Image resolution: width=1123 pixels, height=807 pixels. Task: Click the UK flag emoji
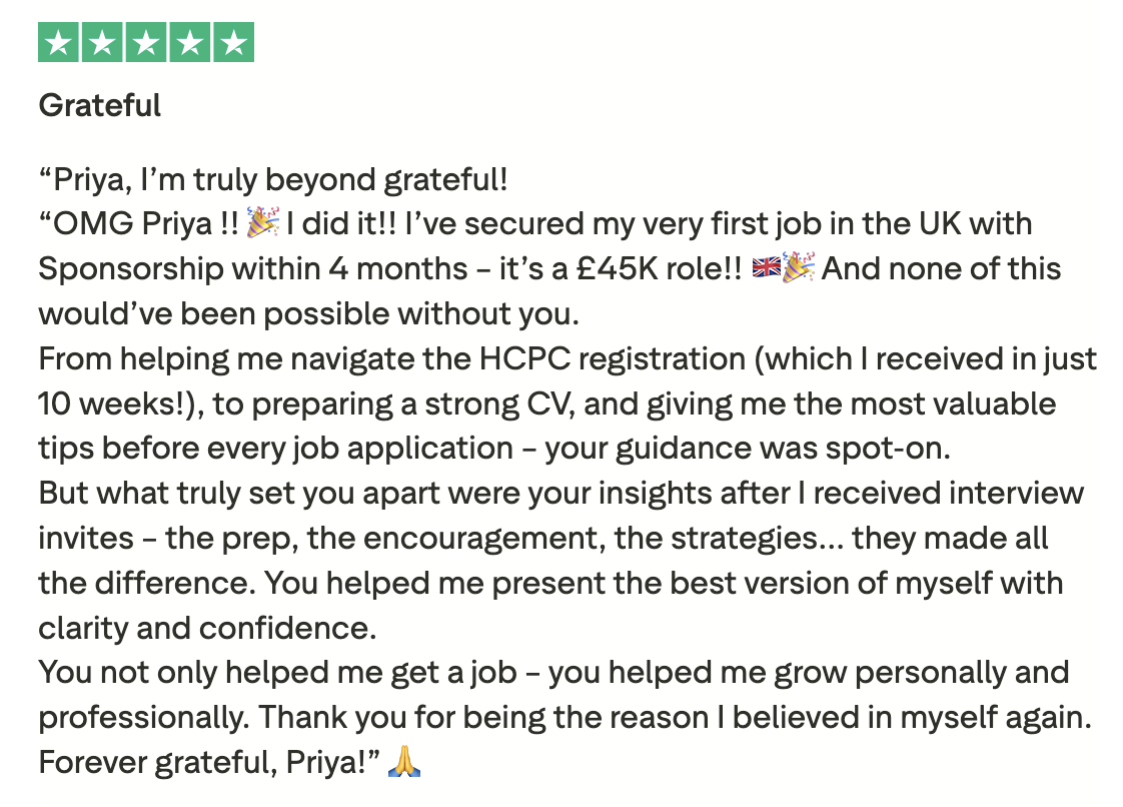coord(765,269)
